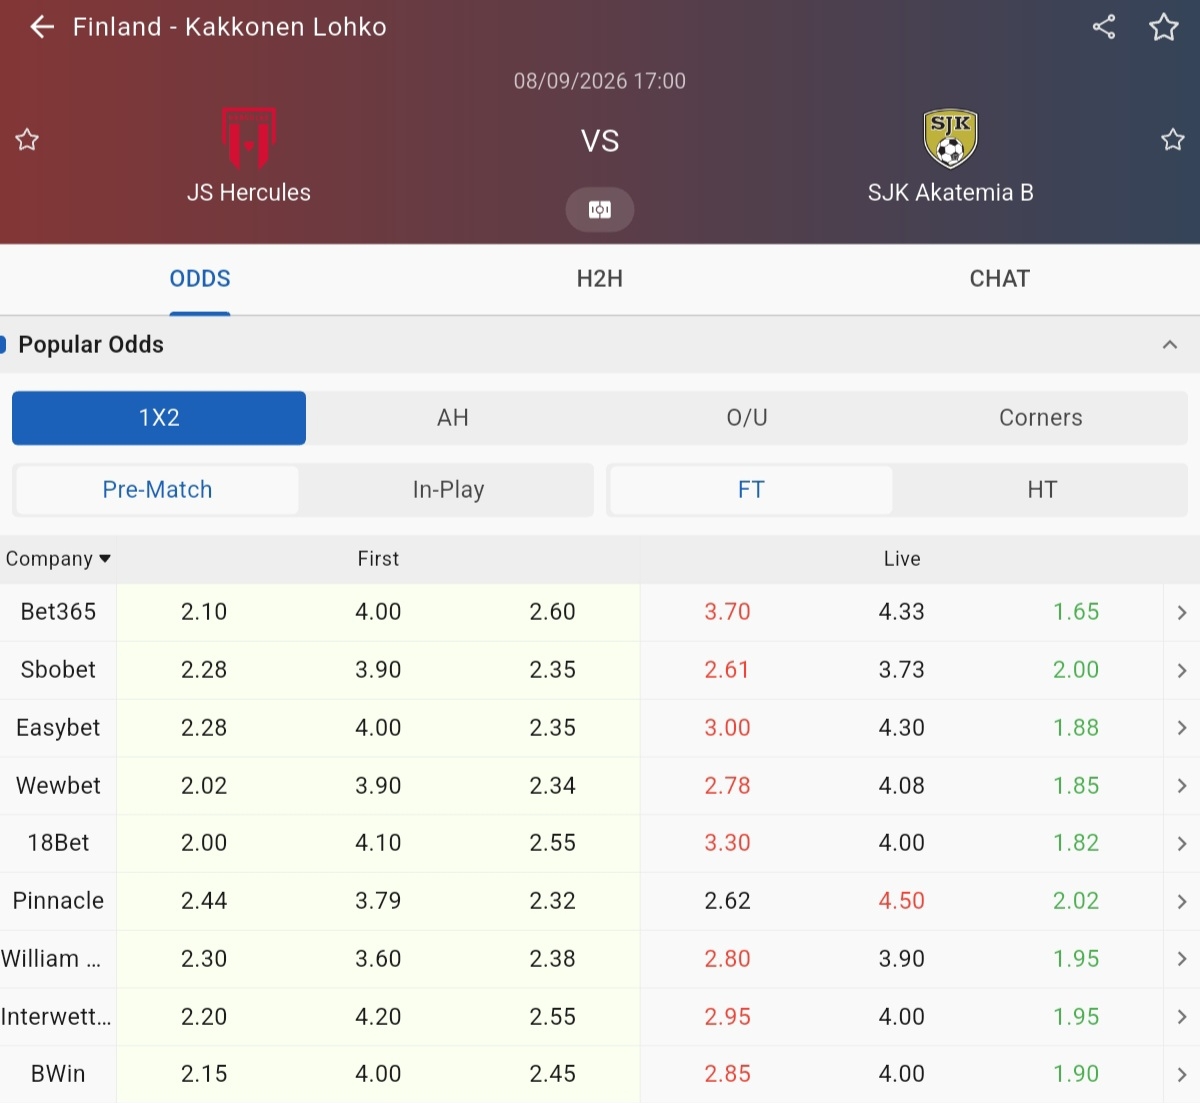Screen dimensions: 1200x1103
Task: Open the live pitch view icon below VS
Action: pyautogui.click(x=600, y=209)
